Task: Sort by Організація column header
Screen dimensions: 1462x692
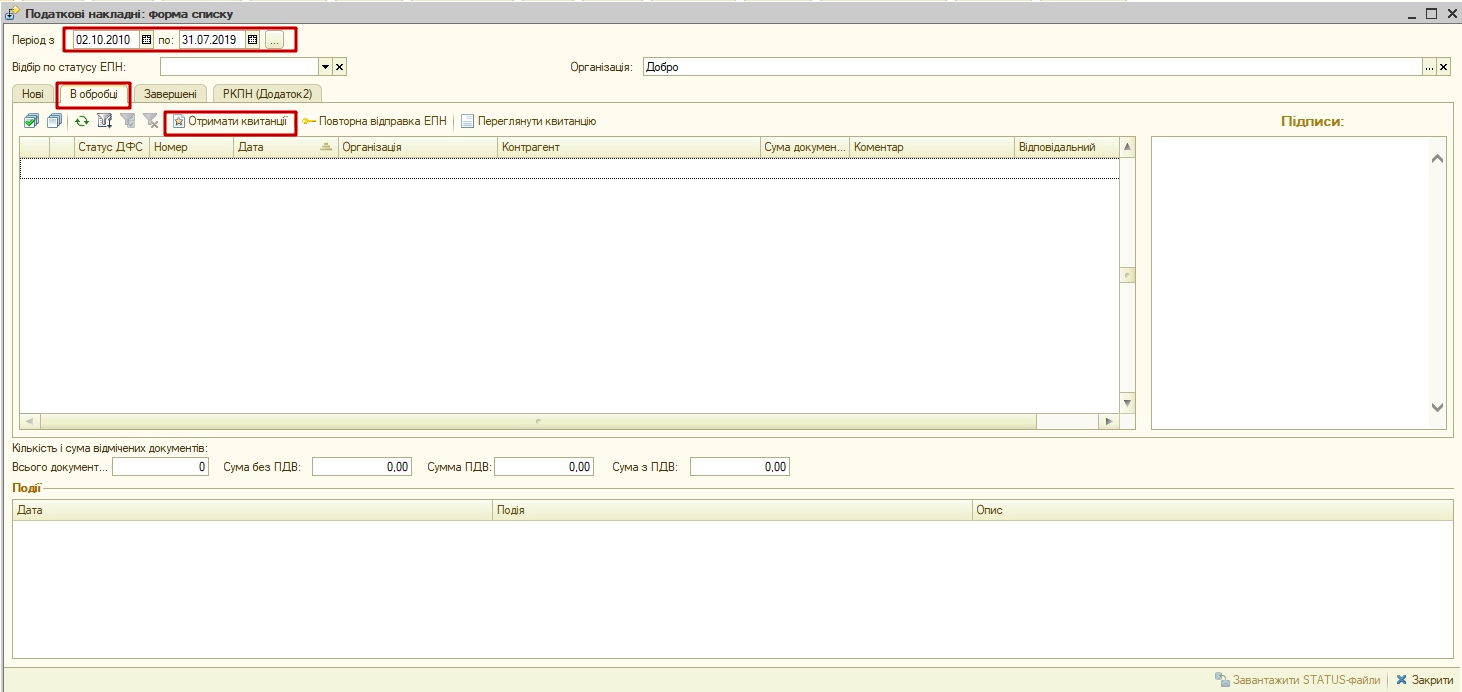Action: click(418, 147)
